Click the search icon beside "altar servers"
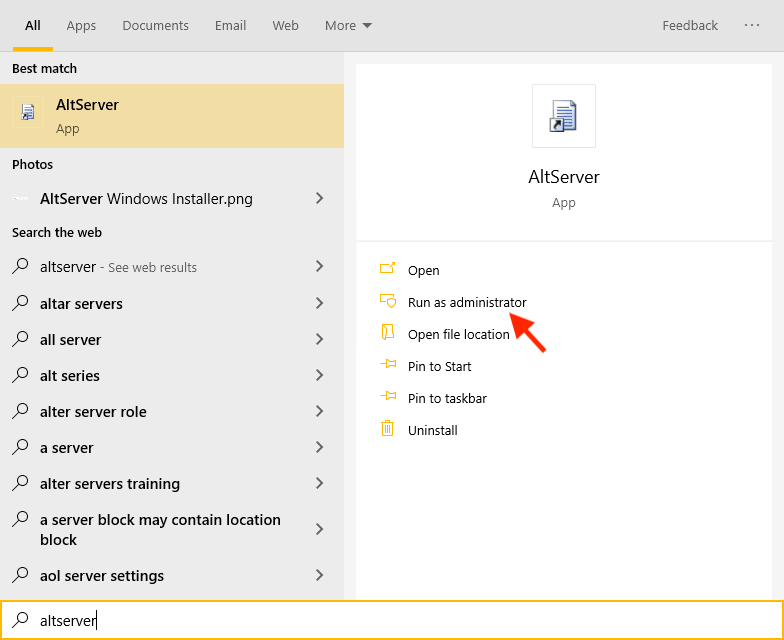Screen dimensions: 784x640 (20, 302)
